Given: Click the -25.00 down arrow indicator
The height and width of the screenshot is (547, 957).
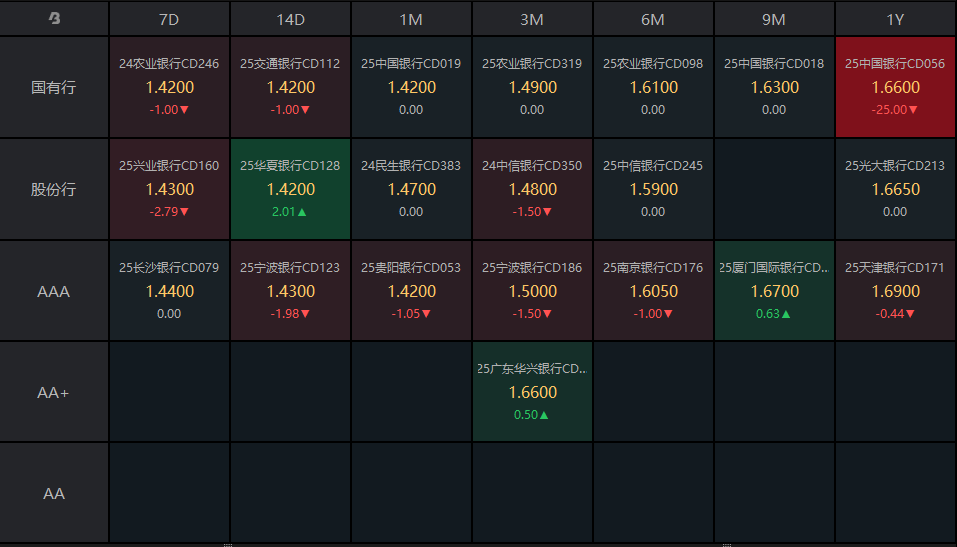Looking at the screenshot, I should pyautogui.click(x=913, y=110).
